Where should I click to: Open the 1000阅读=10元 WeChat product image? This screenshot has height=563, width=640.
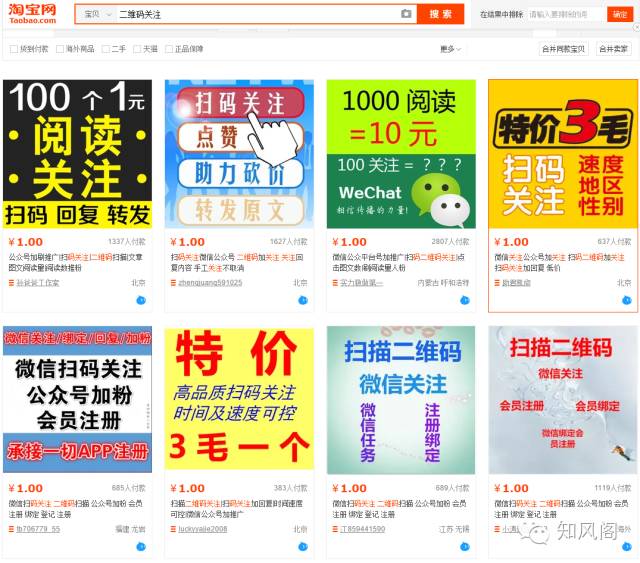pyautogui.click(x=401, y=154)
